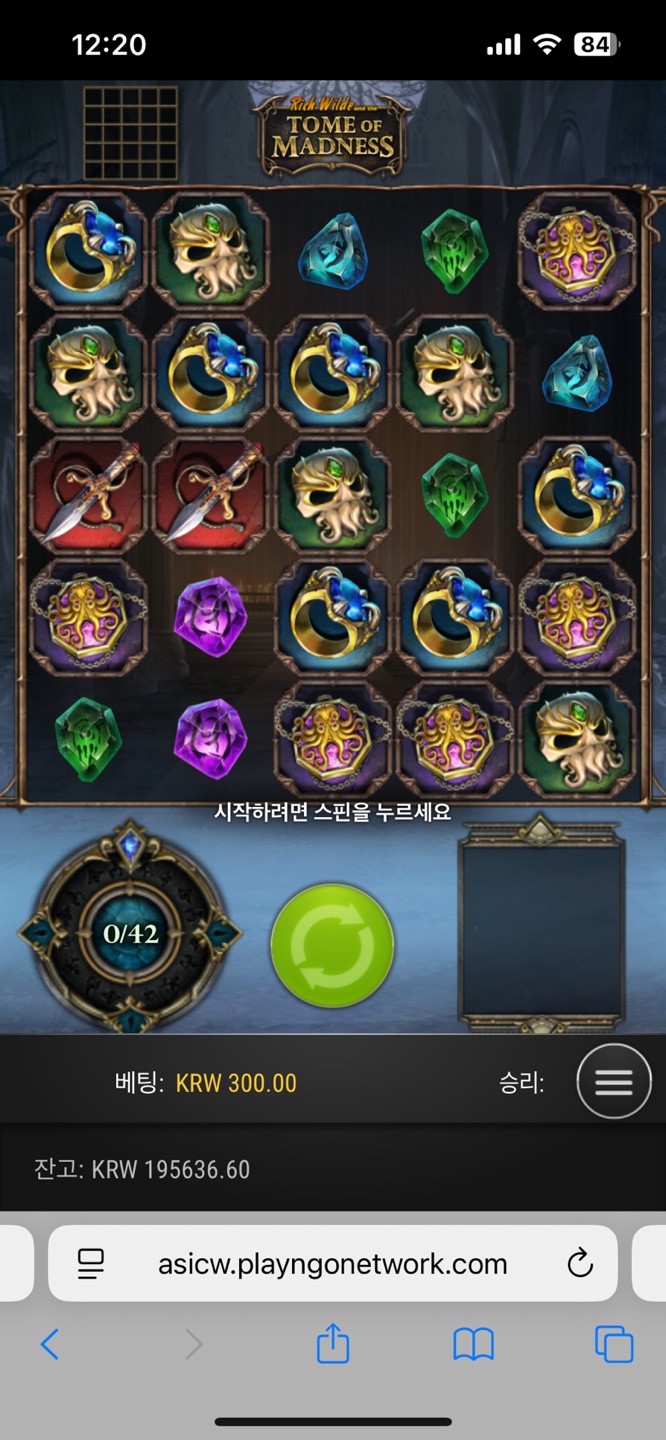
Task: Tap the green spin button
Action: pyautogui.click(x=332, y=945)
